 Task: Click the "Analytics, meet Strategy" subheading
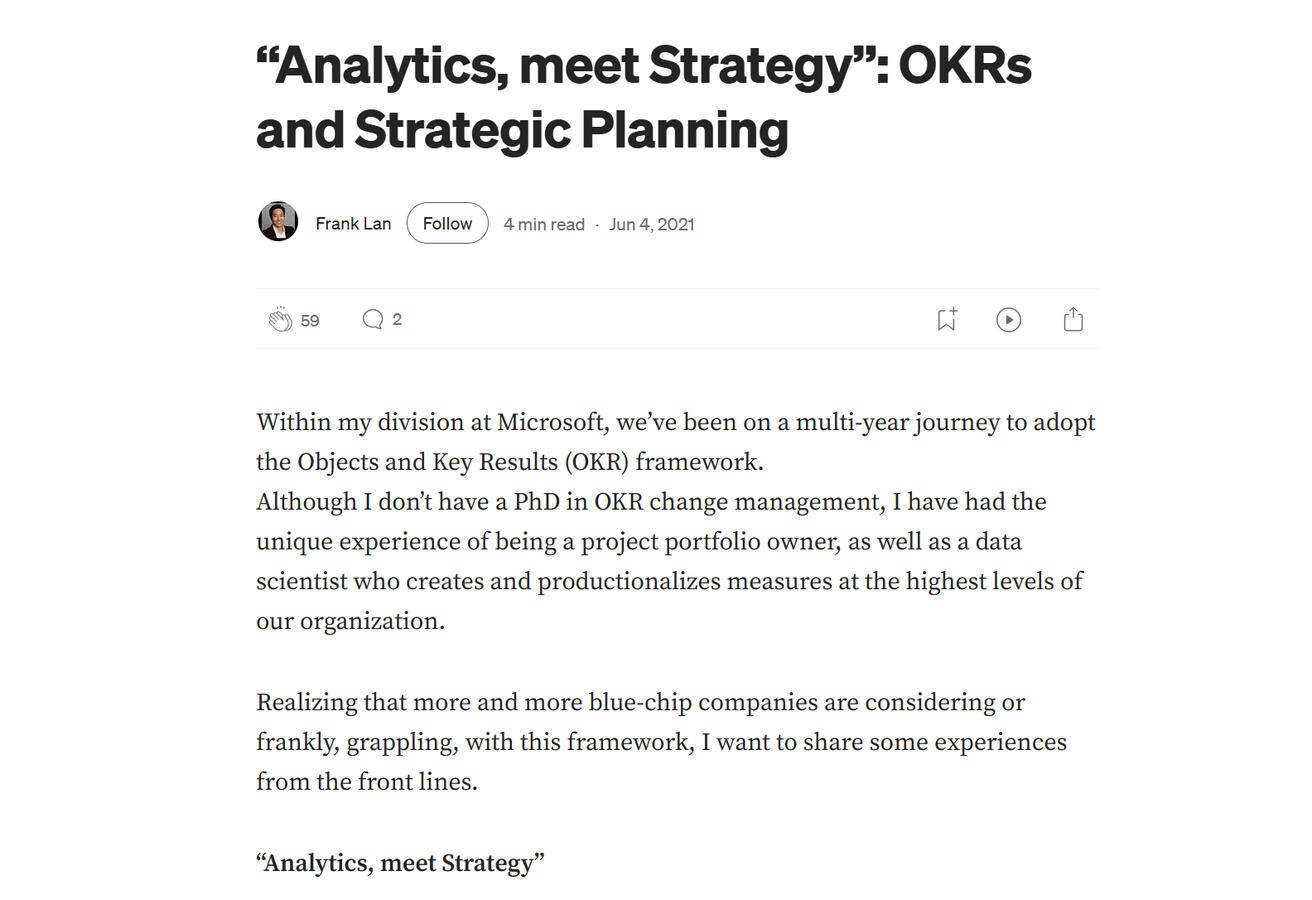click(400, 862)
